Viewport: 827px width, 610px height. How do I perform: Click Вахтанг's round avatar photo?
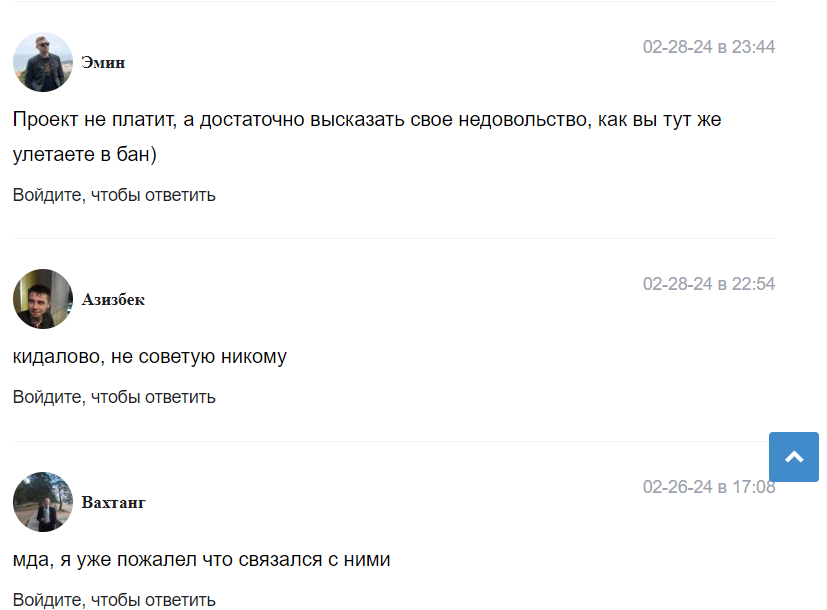[43, 502]
